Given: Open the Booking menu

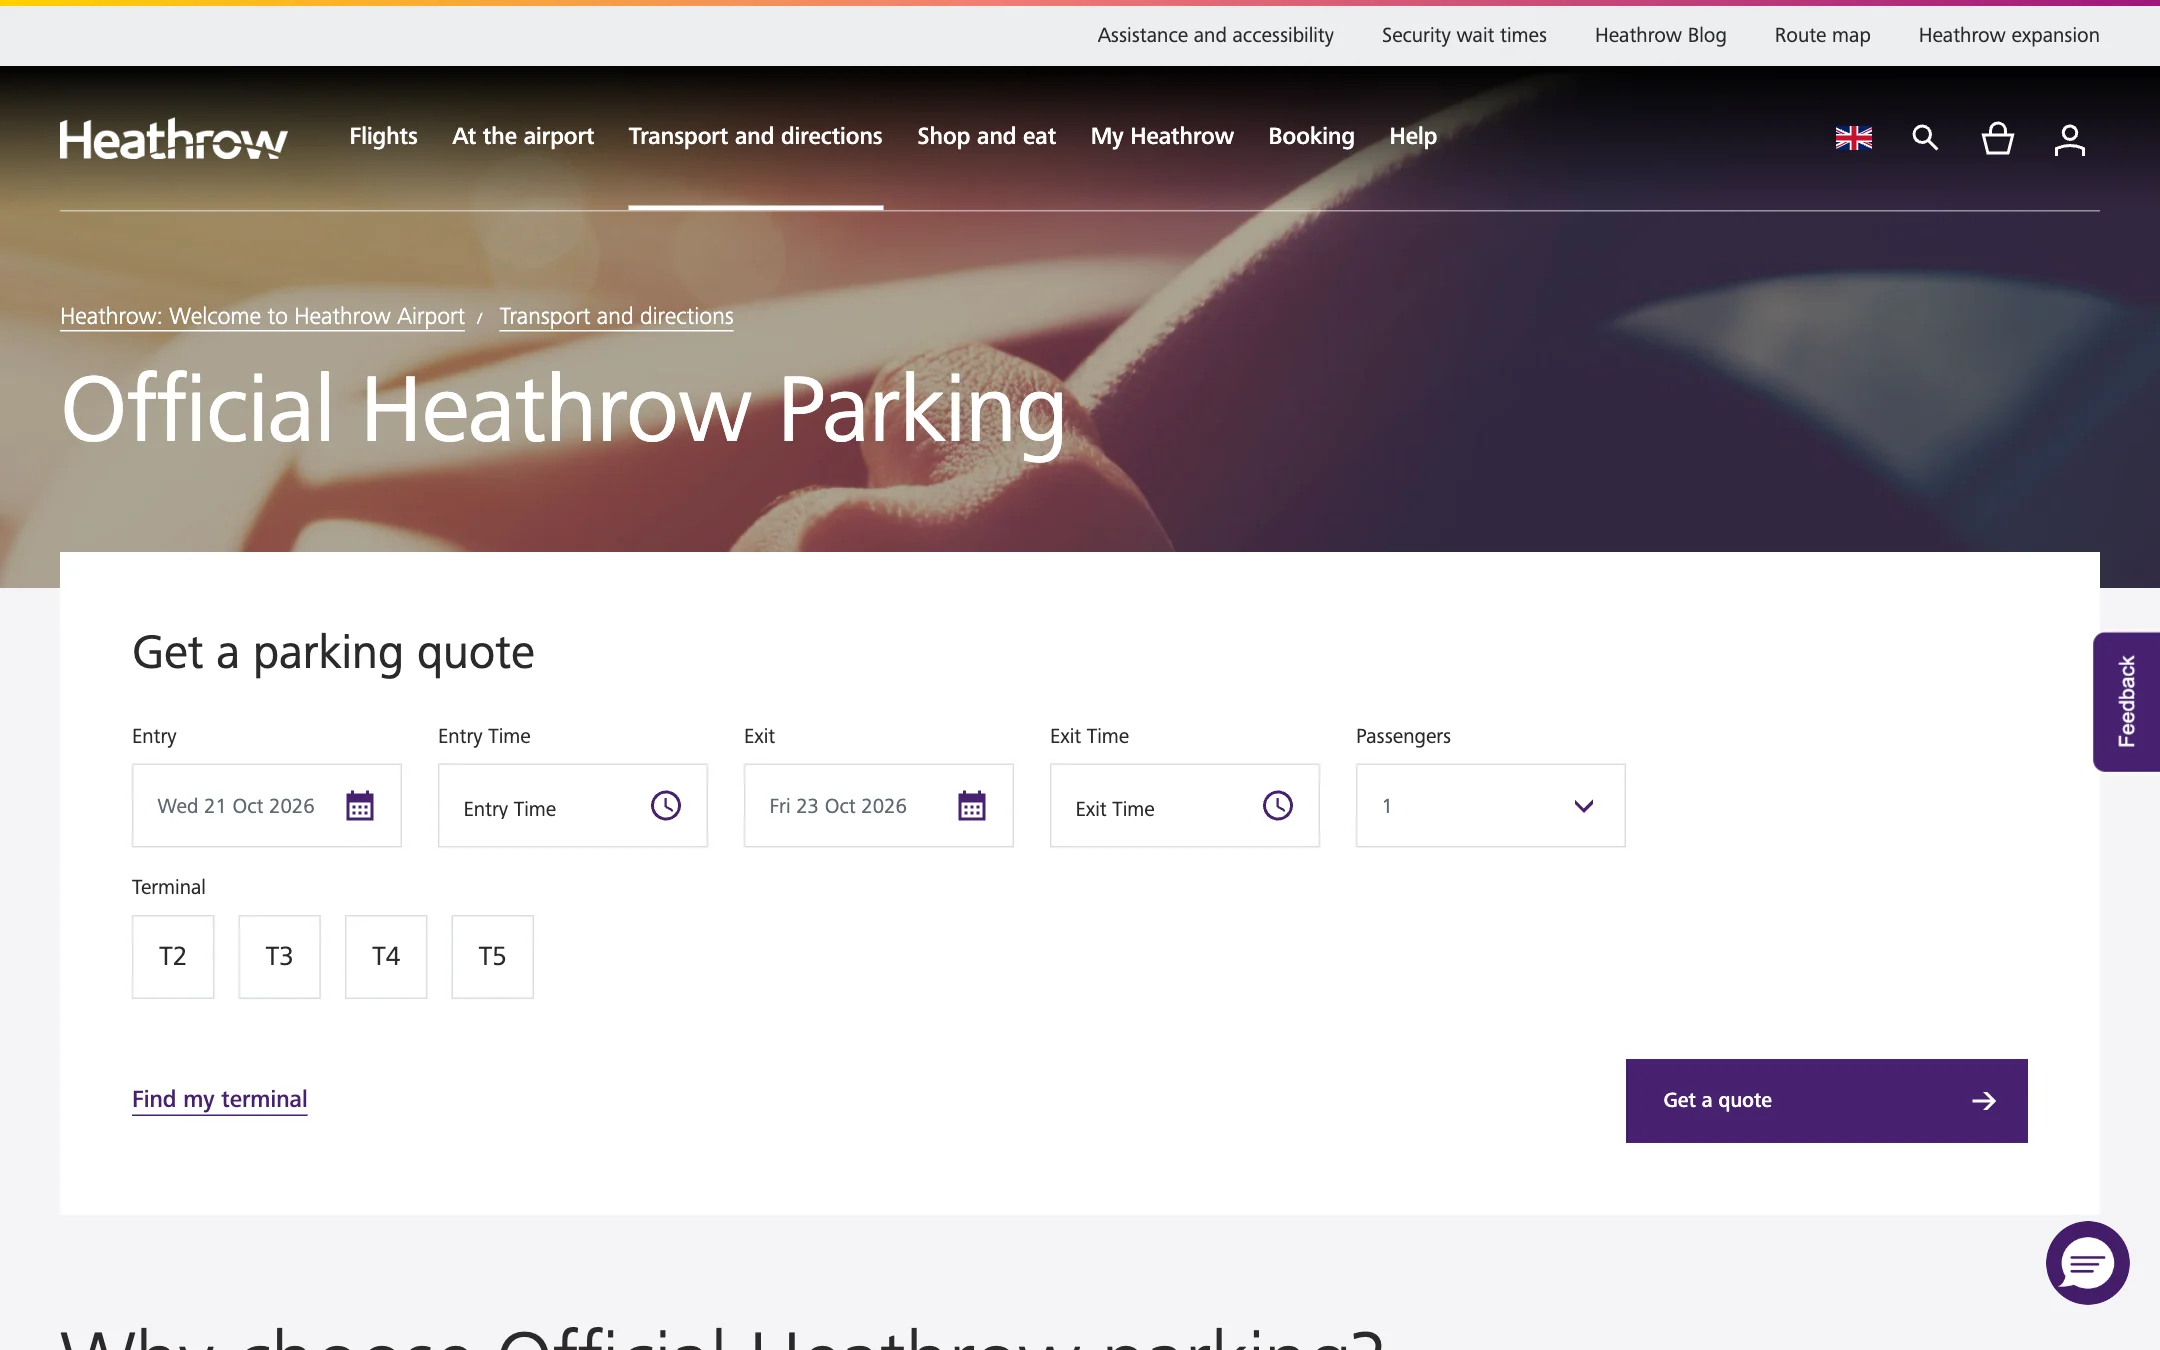Looking at the screenshot, I should coord(1311,136).
